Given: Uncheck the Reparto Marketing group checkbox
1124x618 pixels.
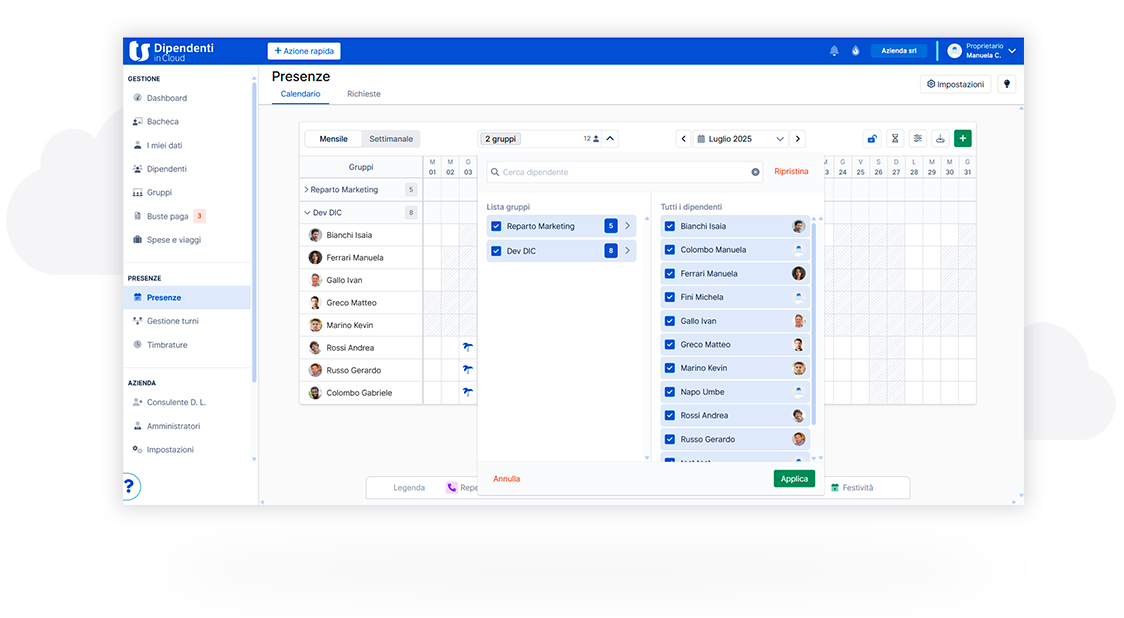Looking at the screenshot, I should (496, 226).
